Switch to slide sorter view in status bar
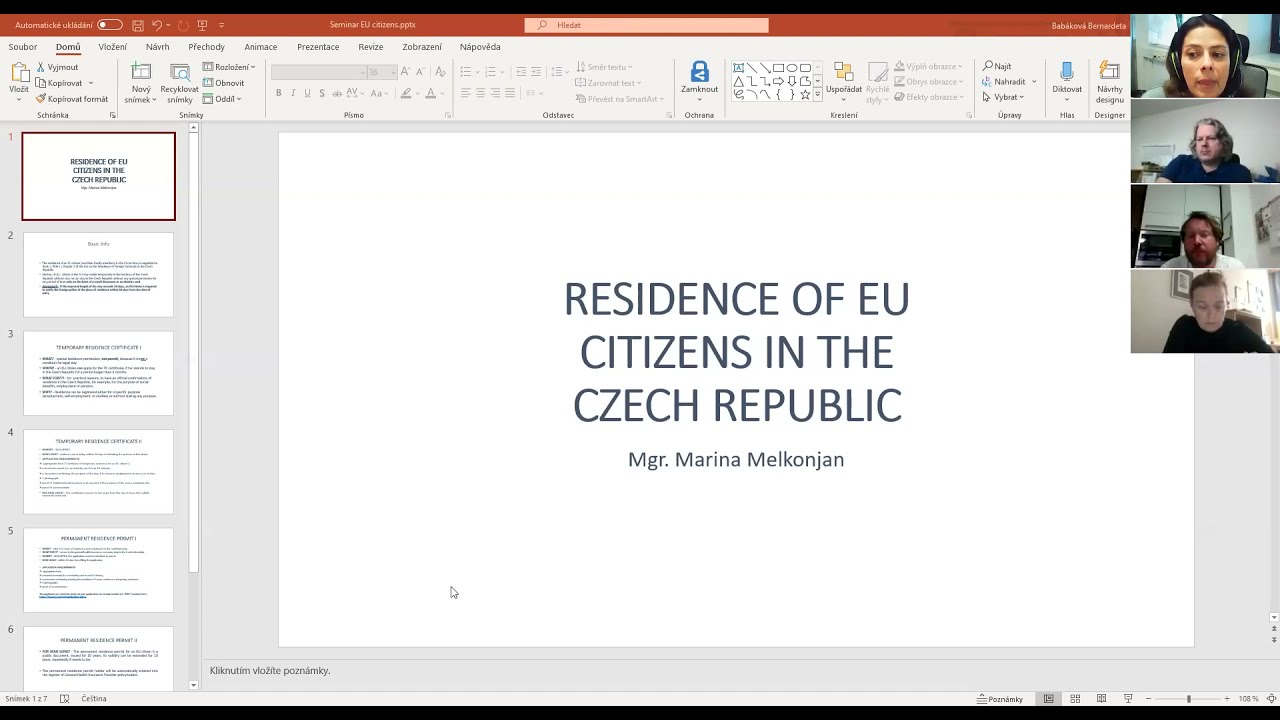The width and height of the screenshot is (1280, 720). (x=1075, y=699)
